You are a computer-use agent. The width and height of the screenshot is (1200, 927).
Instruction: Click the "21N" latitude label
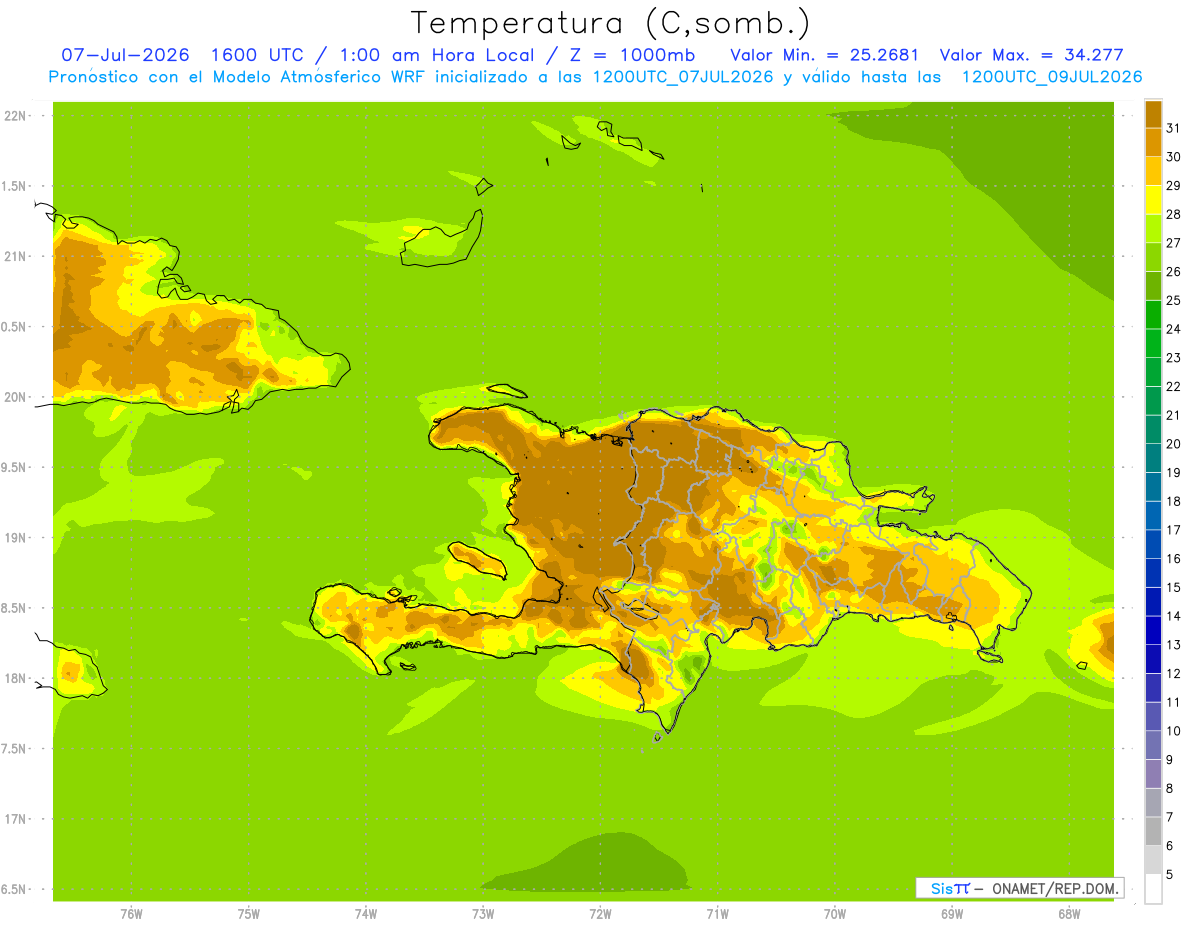point(15,257)
